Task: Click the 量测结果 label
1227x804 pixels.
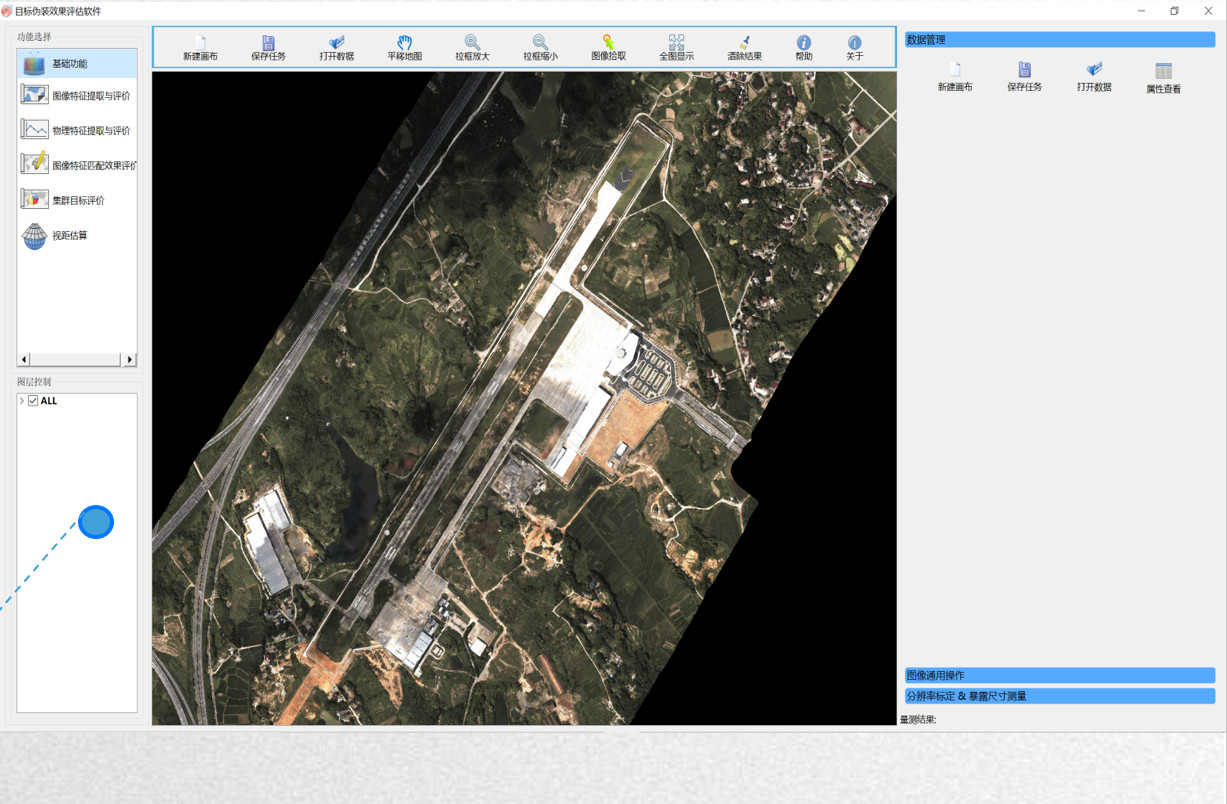Action: (918, 720)
